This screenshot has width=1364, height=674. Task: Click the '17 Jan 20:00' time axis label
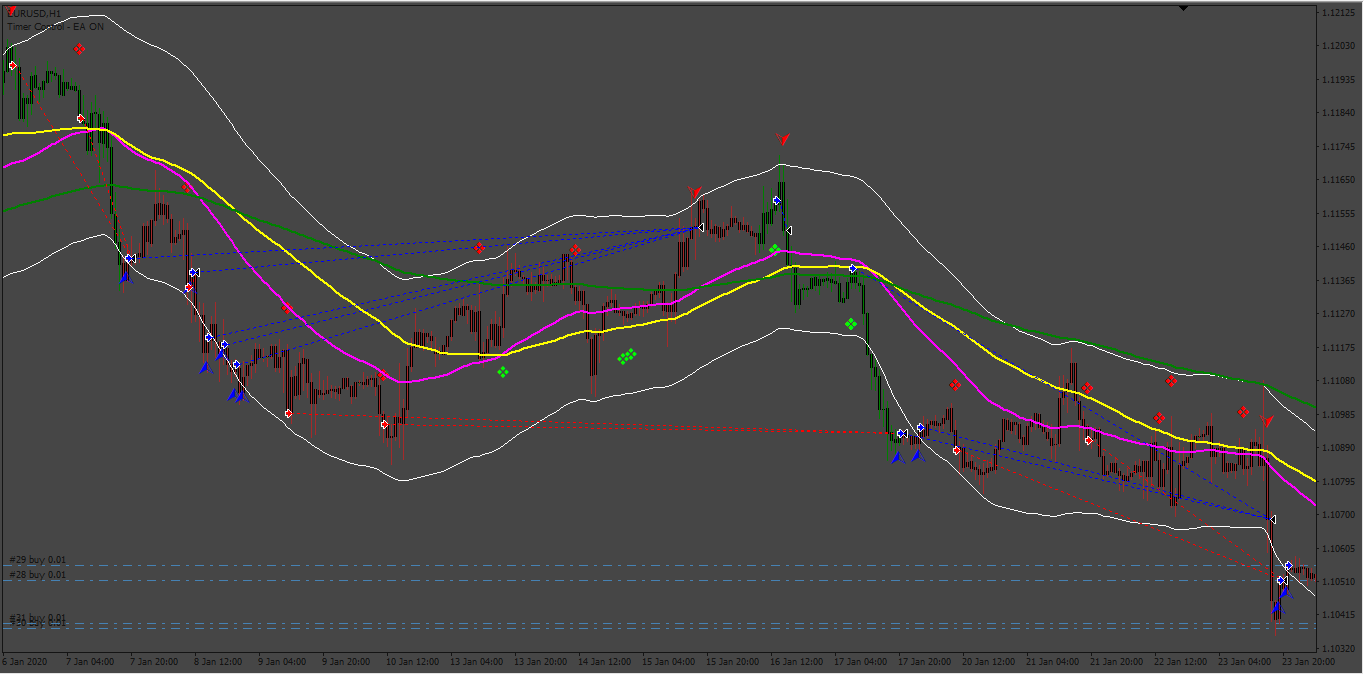[x=924, y=662]
